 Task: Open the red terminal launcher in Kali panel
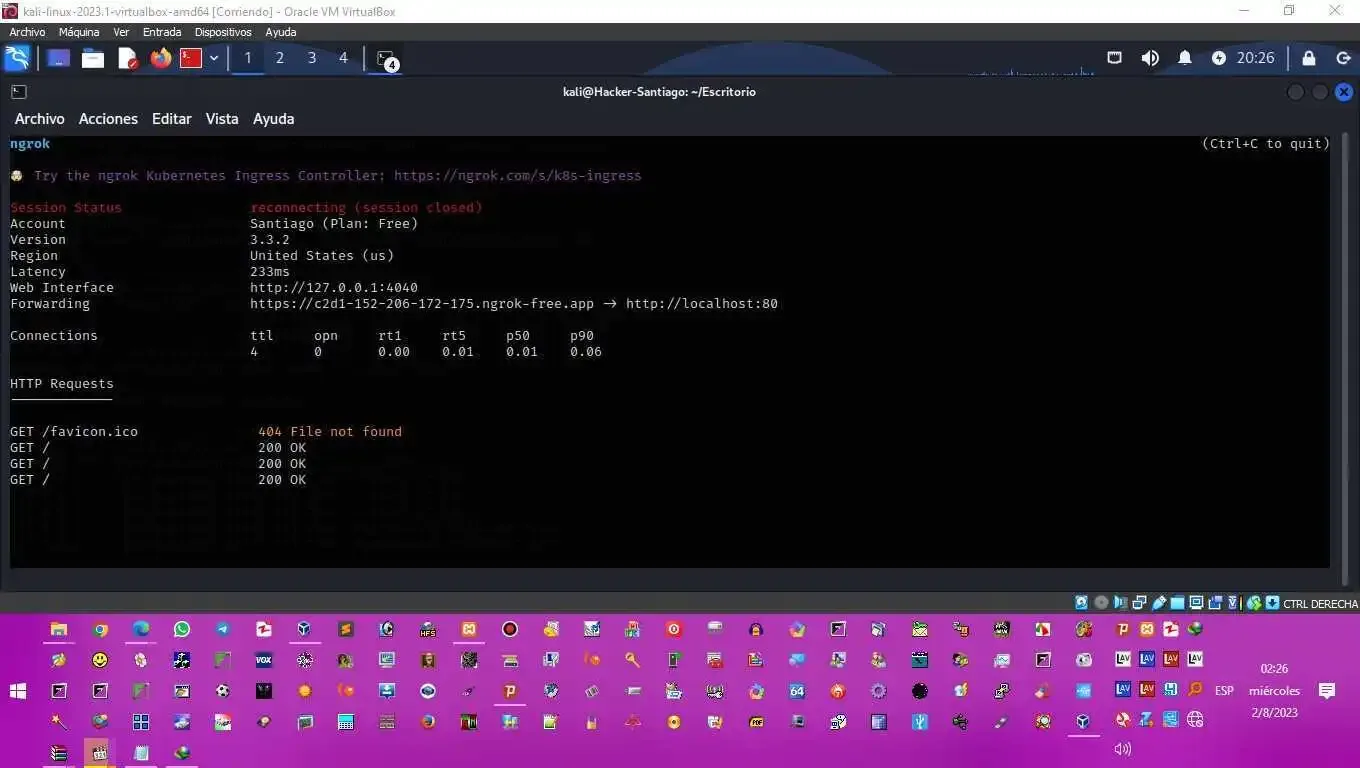pos(191,58)
